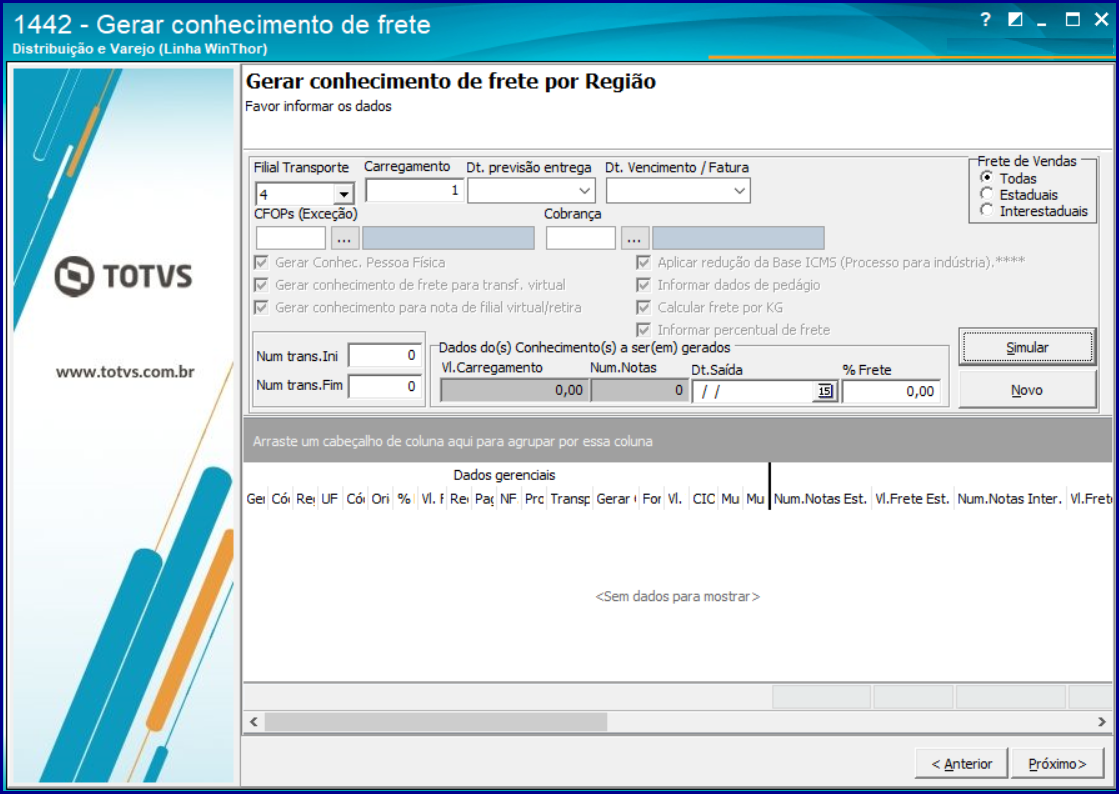
Task: Toggle Calcular frete por KG checkbox
Action: click(x=644, y=307)
